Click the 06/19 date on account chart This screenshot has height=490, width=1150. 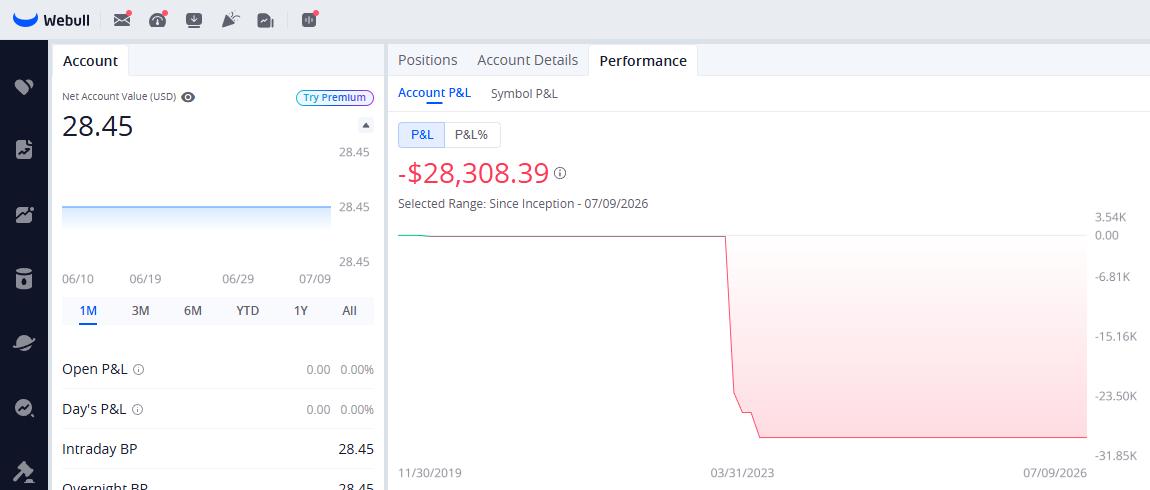tap(145, 279)
